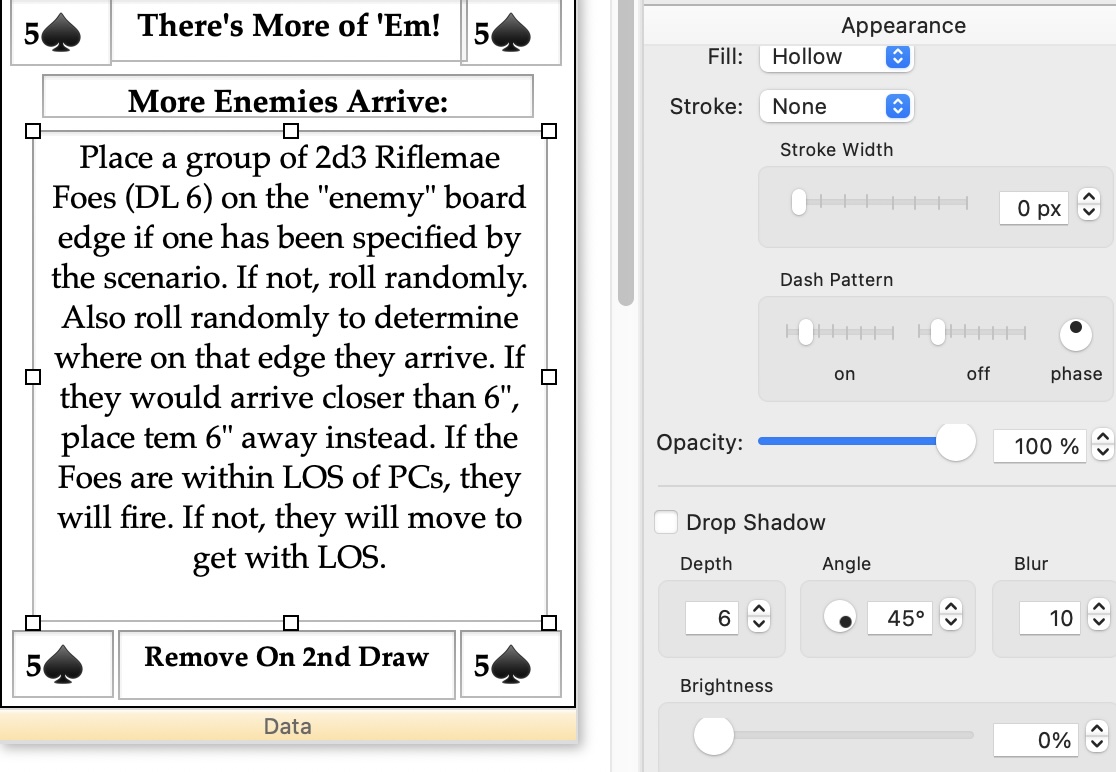Screen dimensions: 1116x772
Task: Click the Dash Pattern 'off' slider
Action: (x=972, y=332)
